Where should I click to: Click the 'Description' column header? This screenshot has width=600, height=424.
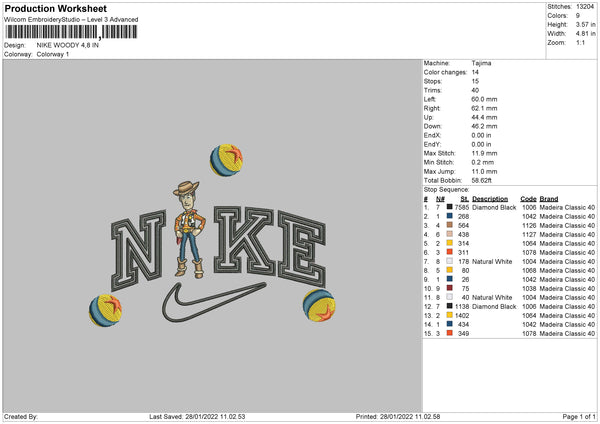pos(490,199)
